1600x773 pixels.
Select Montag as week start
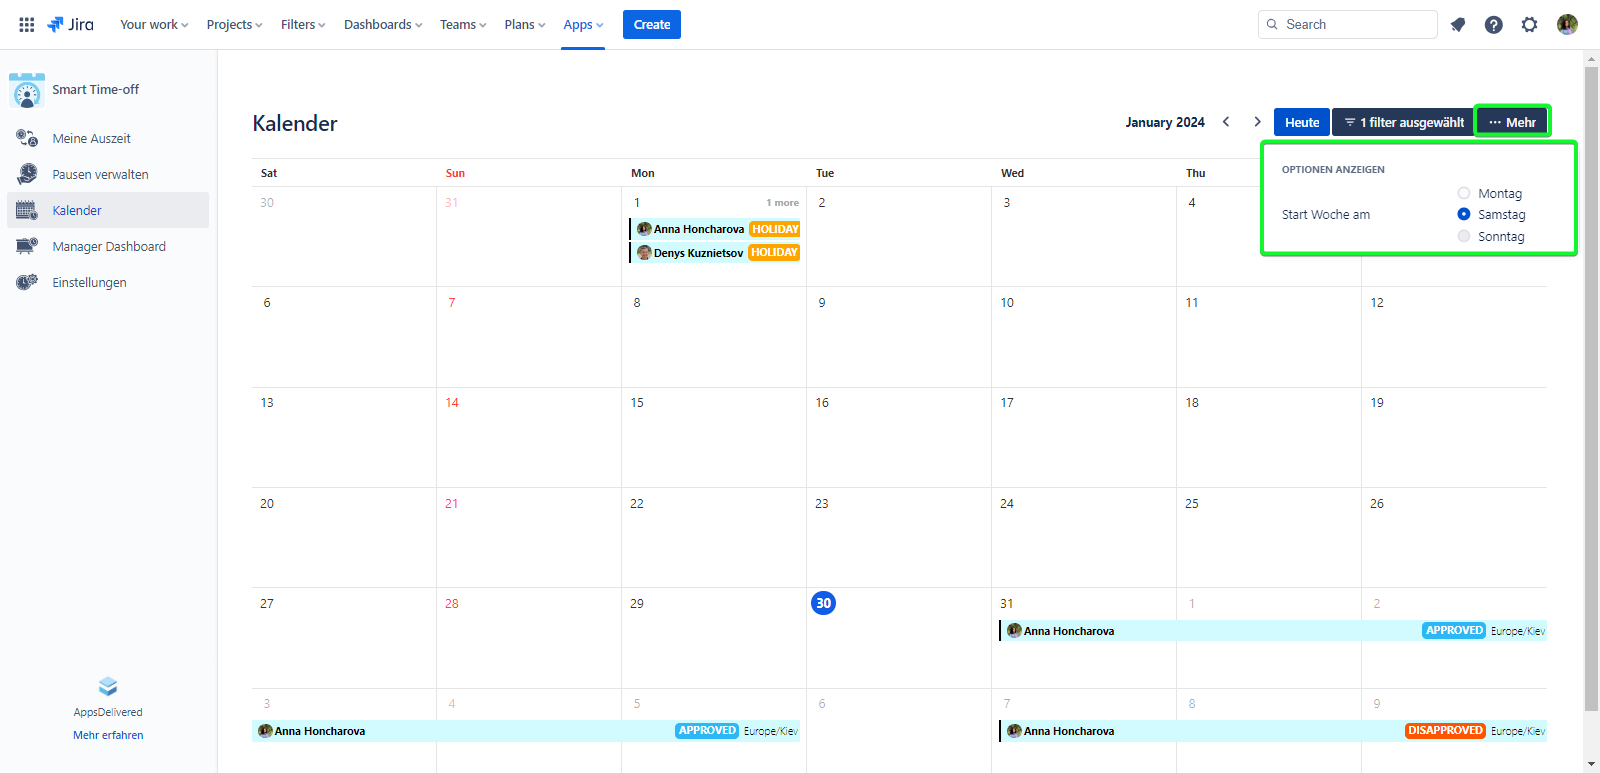(x=1464, y=193)
